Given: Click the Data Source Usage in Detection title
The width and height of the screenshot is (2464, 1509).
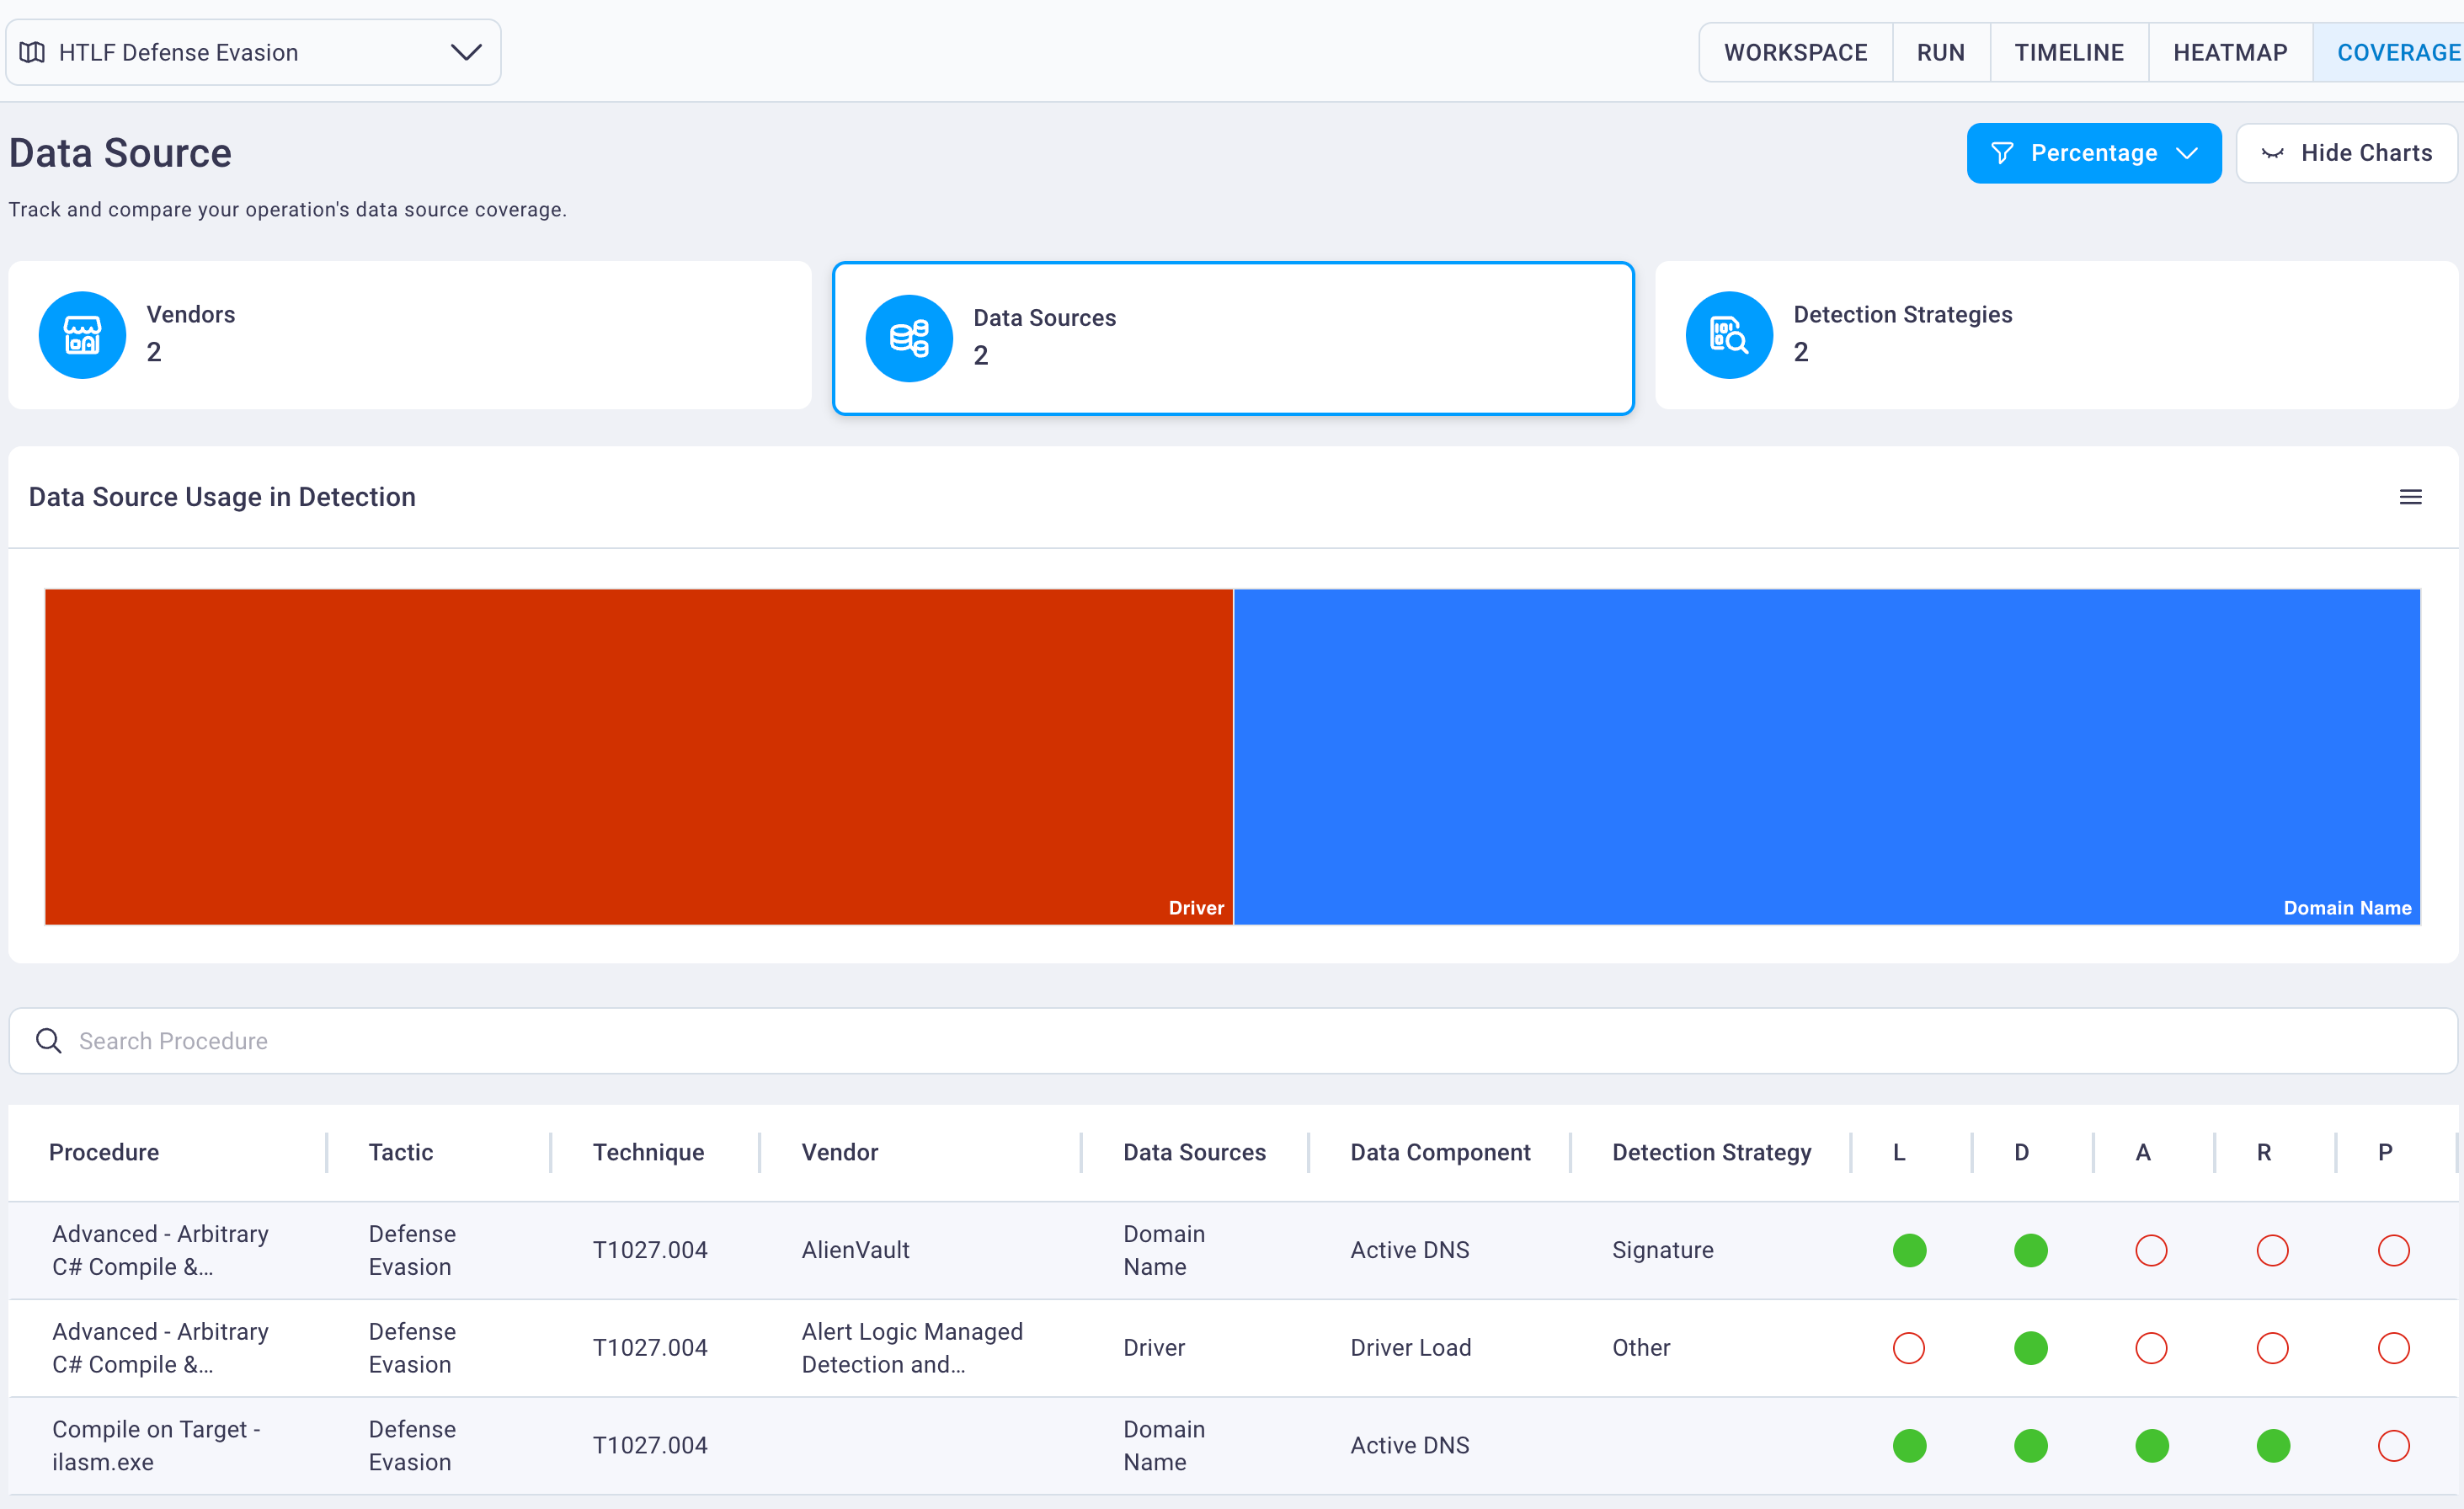Looking at the screenshot, I should click(x=222, y=497).
